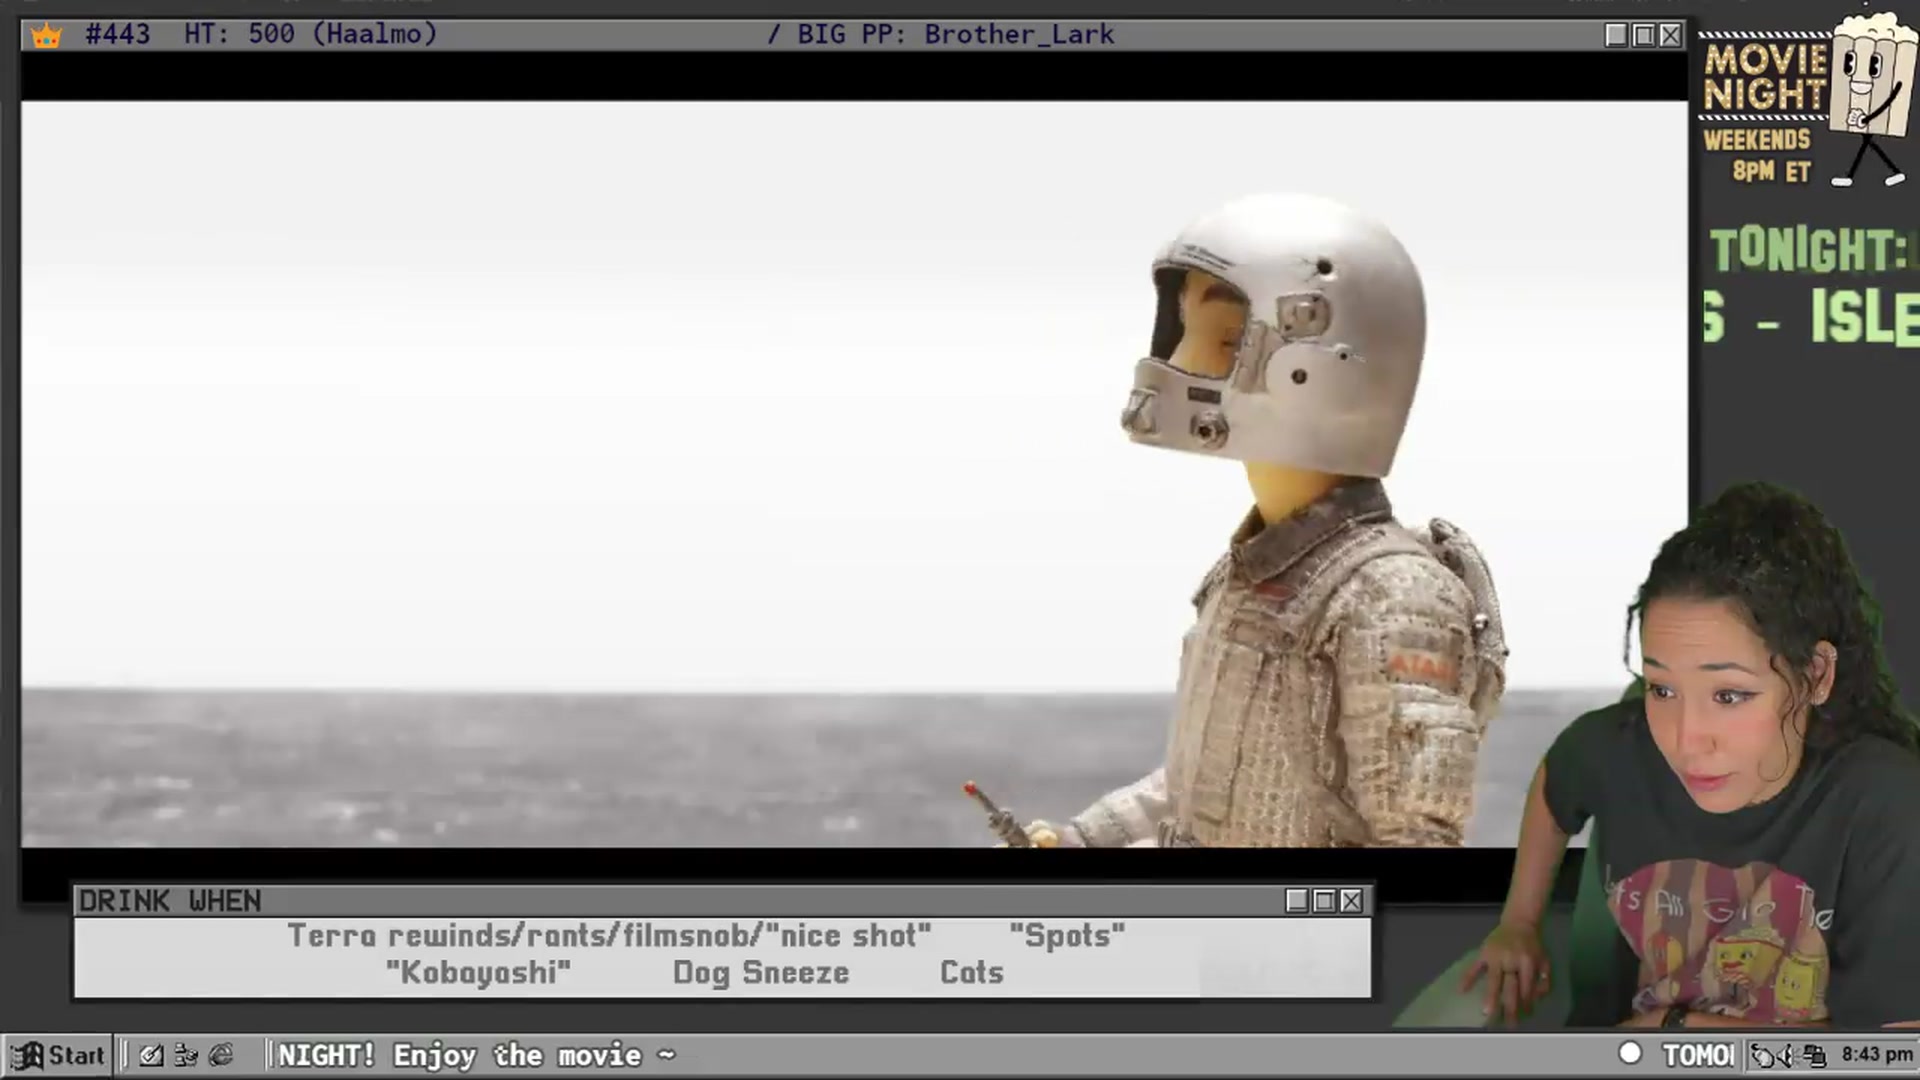Launch Internet Explorer from quick launch
This screenshot has height=1080, width=1920.
(221, 1055)
